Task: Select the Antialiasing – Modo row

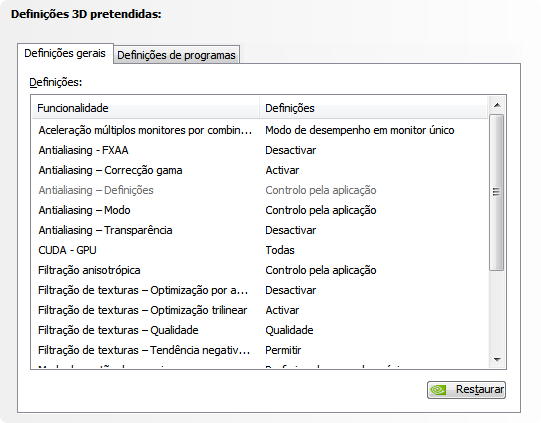Action: pyautogui.click(x=260, y=210)
